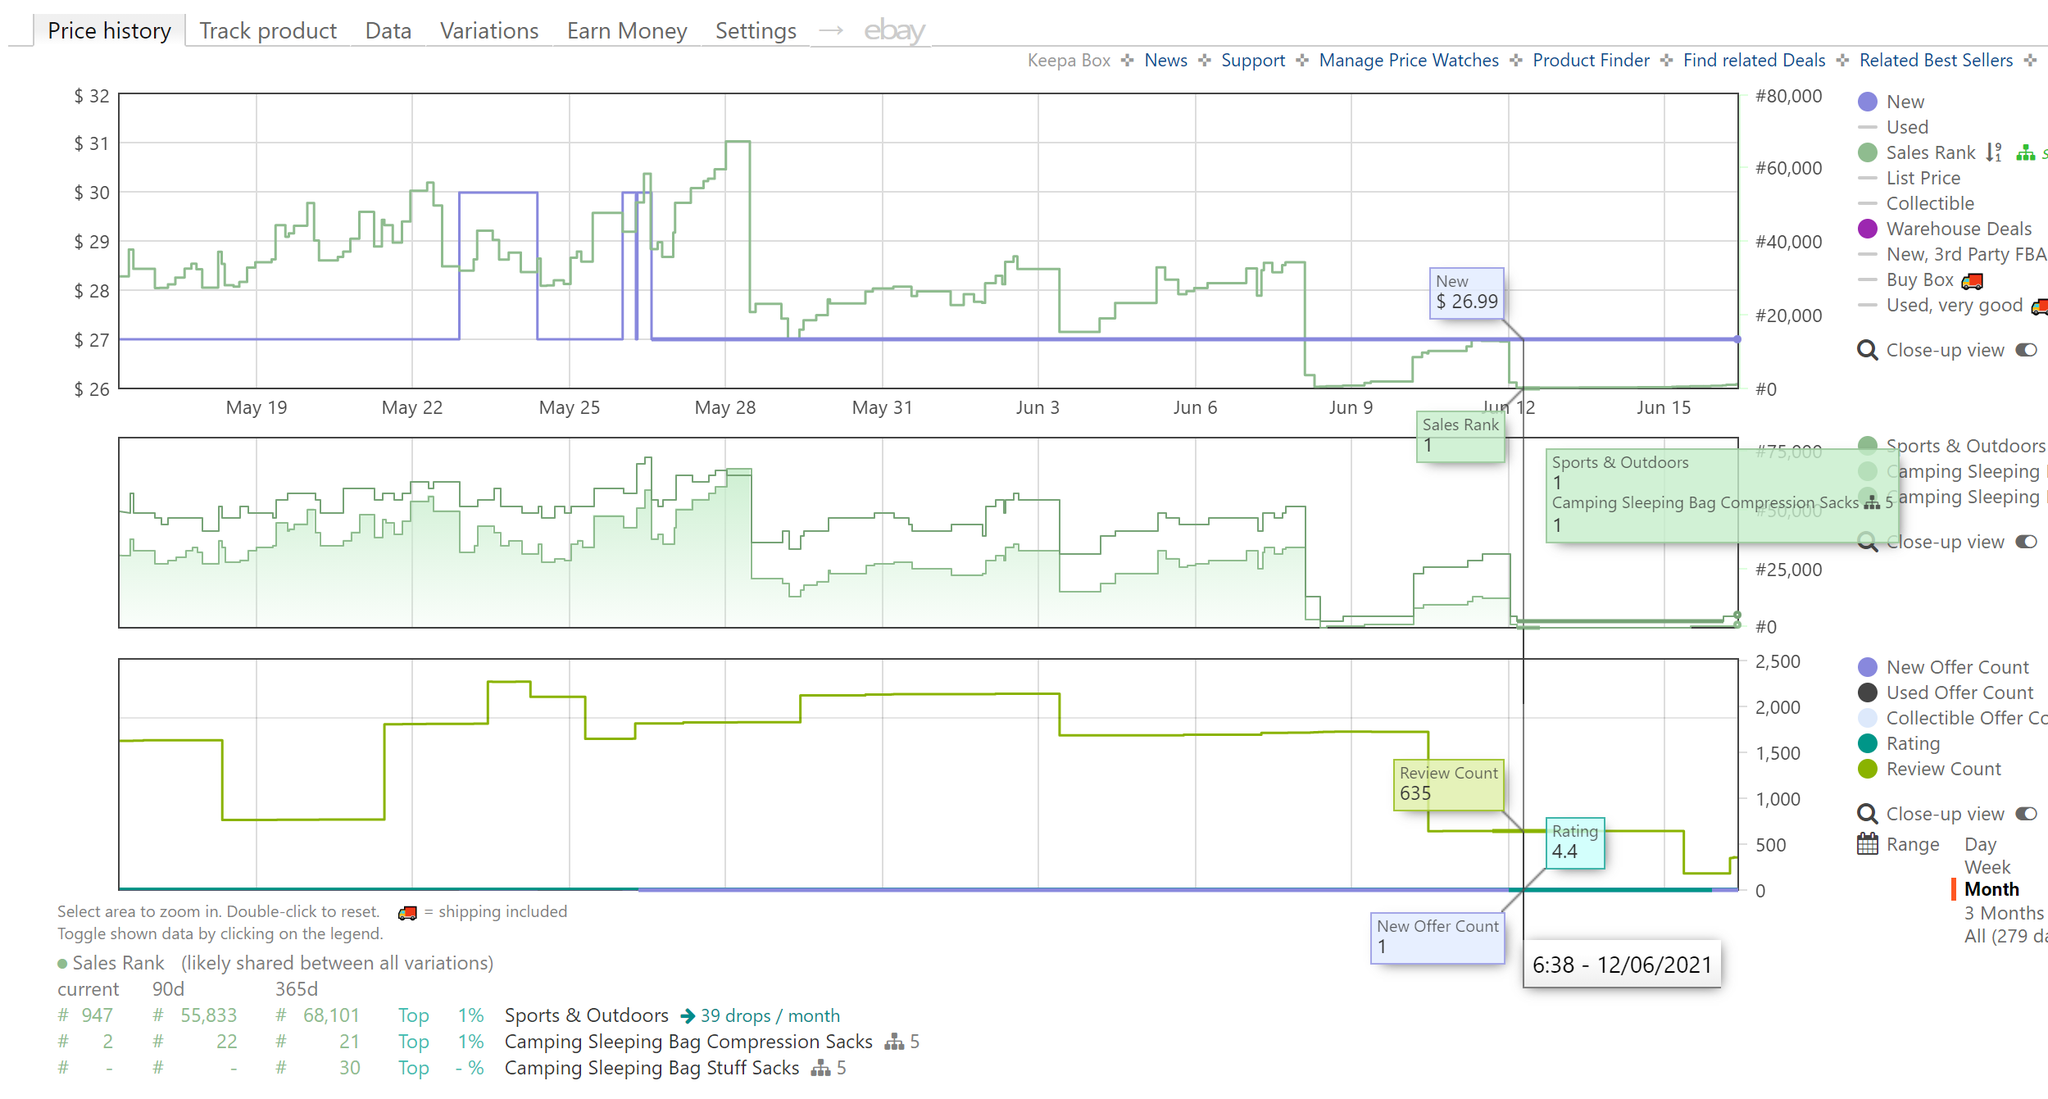The image size is (2048, 1099).
Task: Toggle Used, very good legend entry
Action: coord(1954,305)
